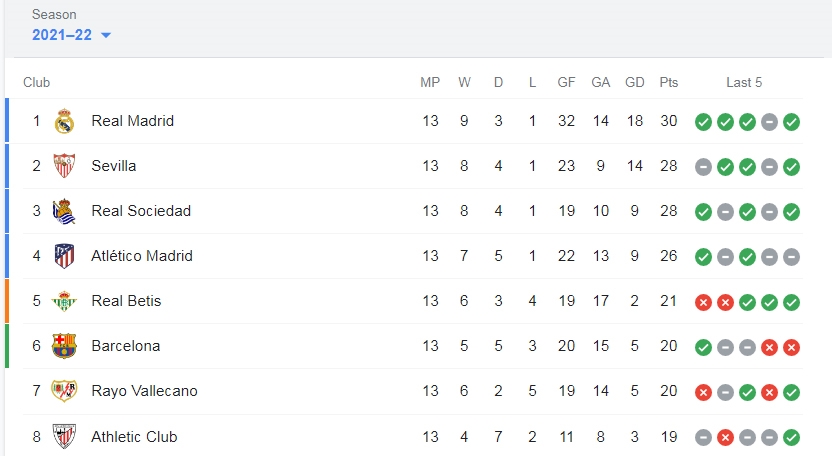Open the Barcelona team name link

click(x=126, y=346)
